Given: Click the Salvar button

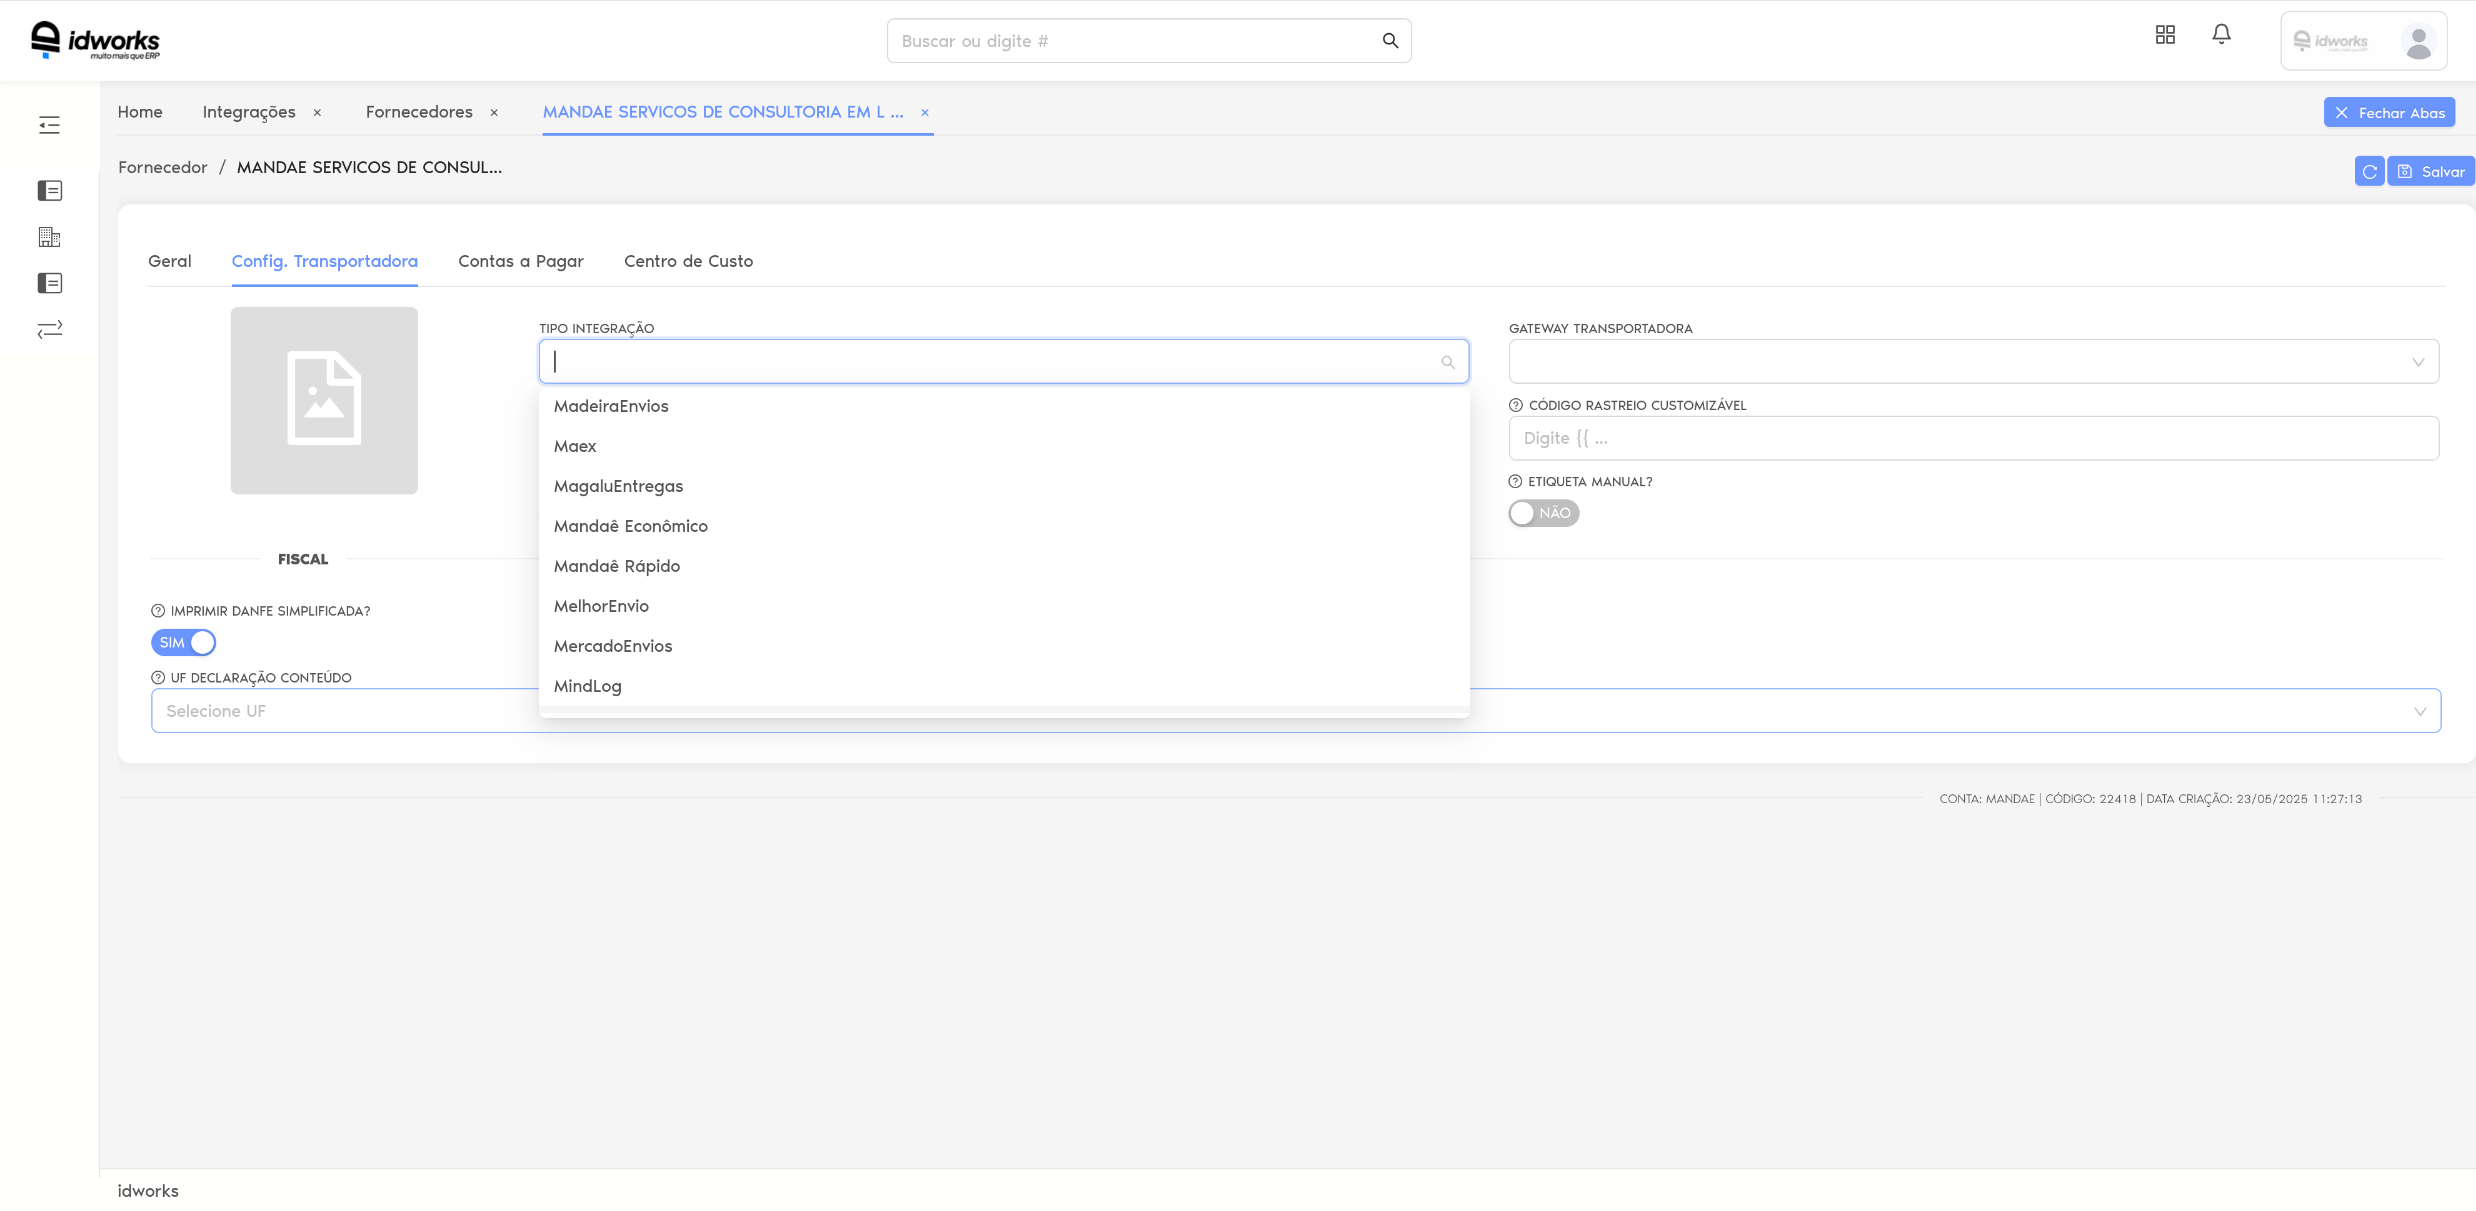Looking at the screenshot, I should coord(2431,172).
